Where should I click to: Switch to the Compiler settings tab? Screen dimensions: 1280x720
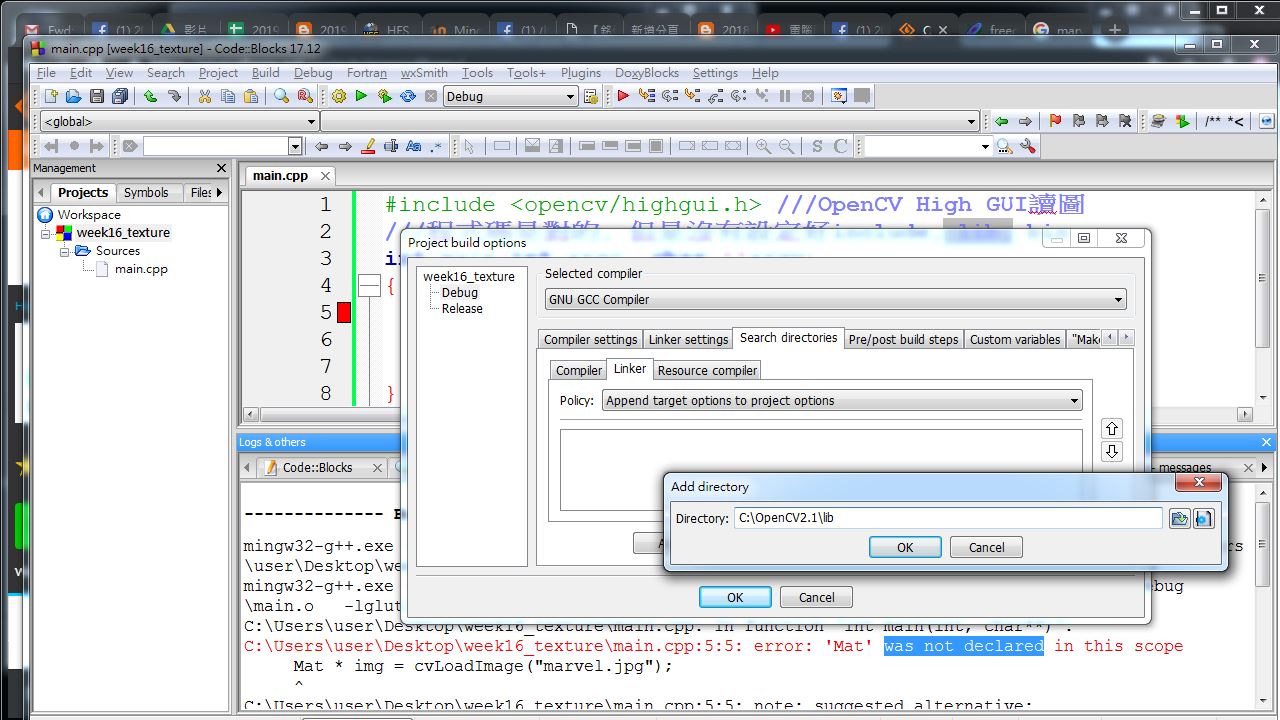(590, 339)
